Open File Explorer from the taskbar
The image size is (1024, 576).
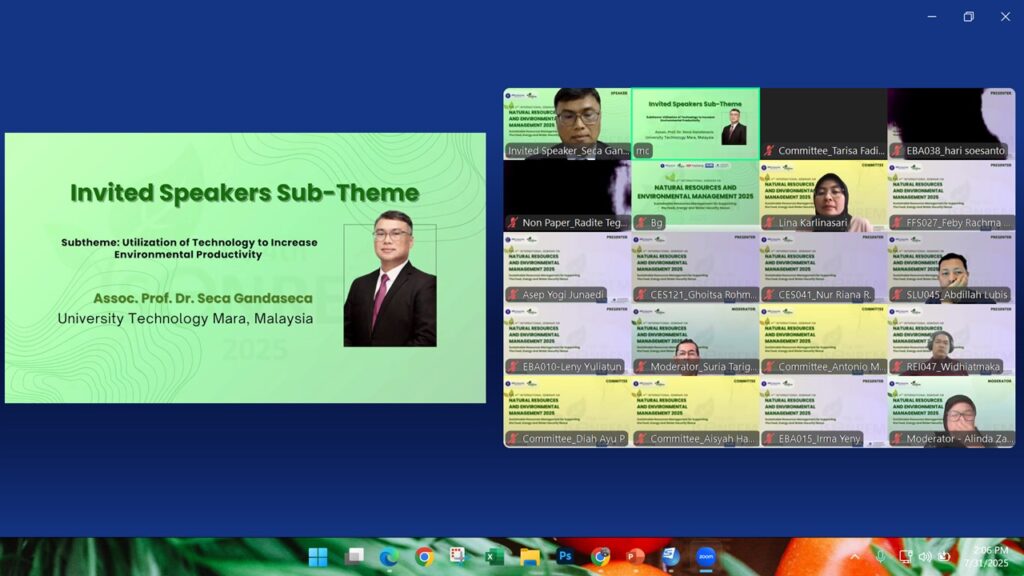[529, 557]
